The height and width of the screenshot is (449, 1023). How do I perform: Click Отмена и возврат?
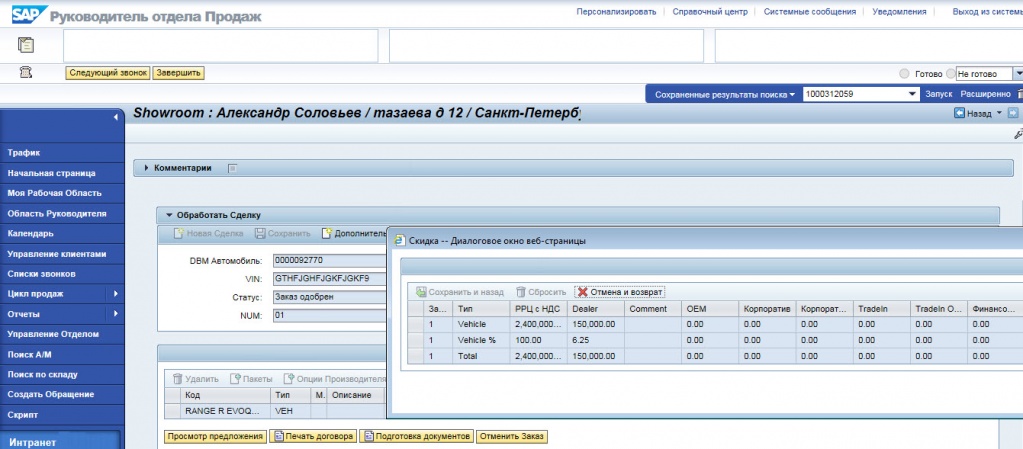coord(620,292)
